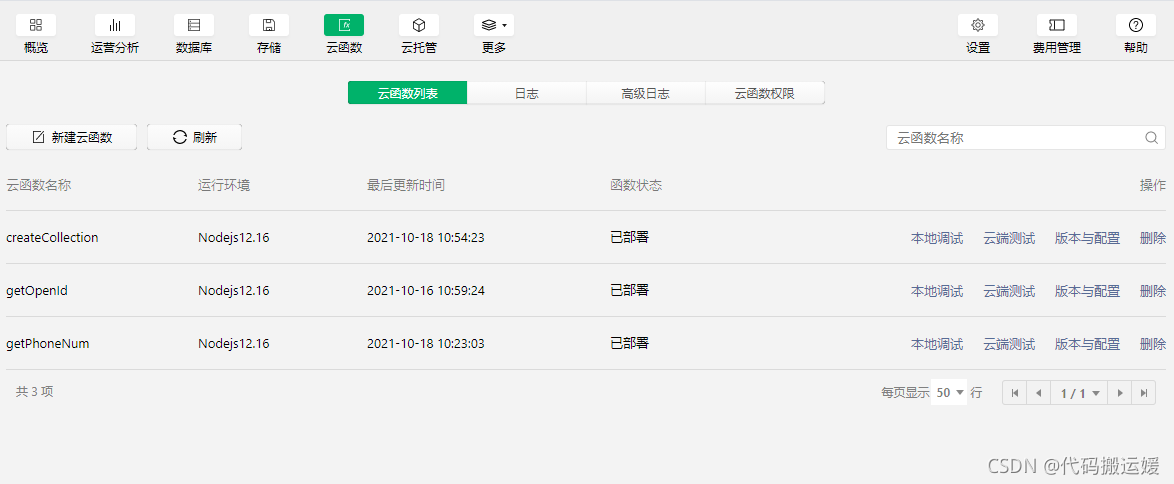Viewport: 1174px width, 484px height.
Task: Open 本地调试 for createCollection
Action: [937, 238]
